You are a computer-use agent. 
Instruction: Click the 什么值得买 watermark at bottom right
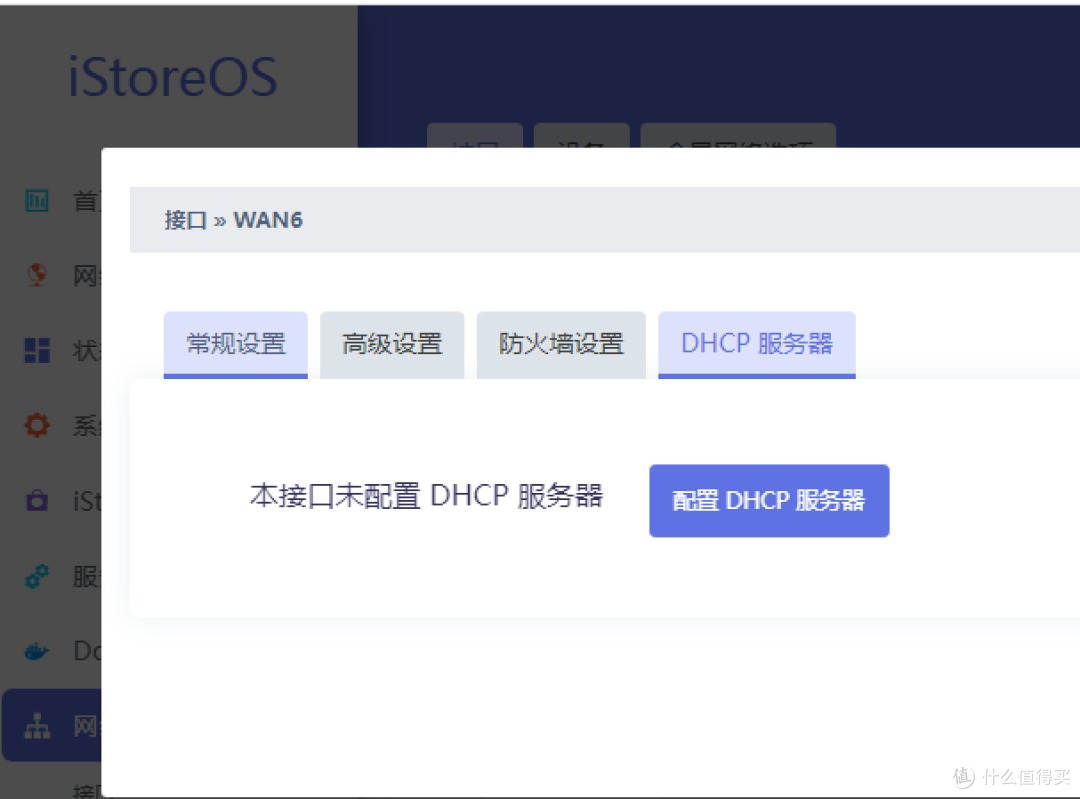[x=1013, y=776]
